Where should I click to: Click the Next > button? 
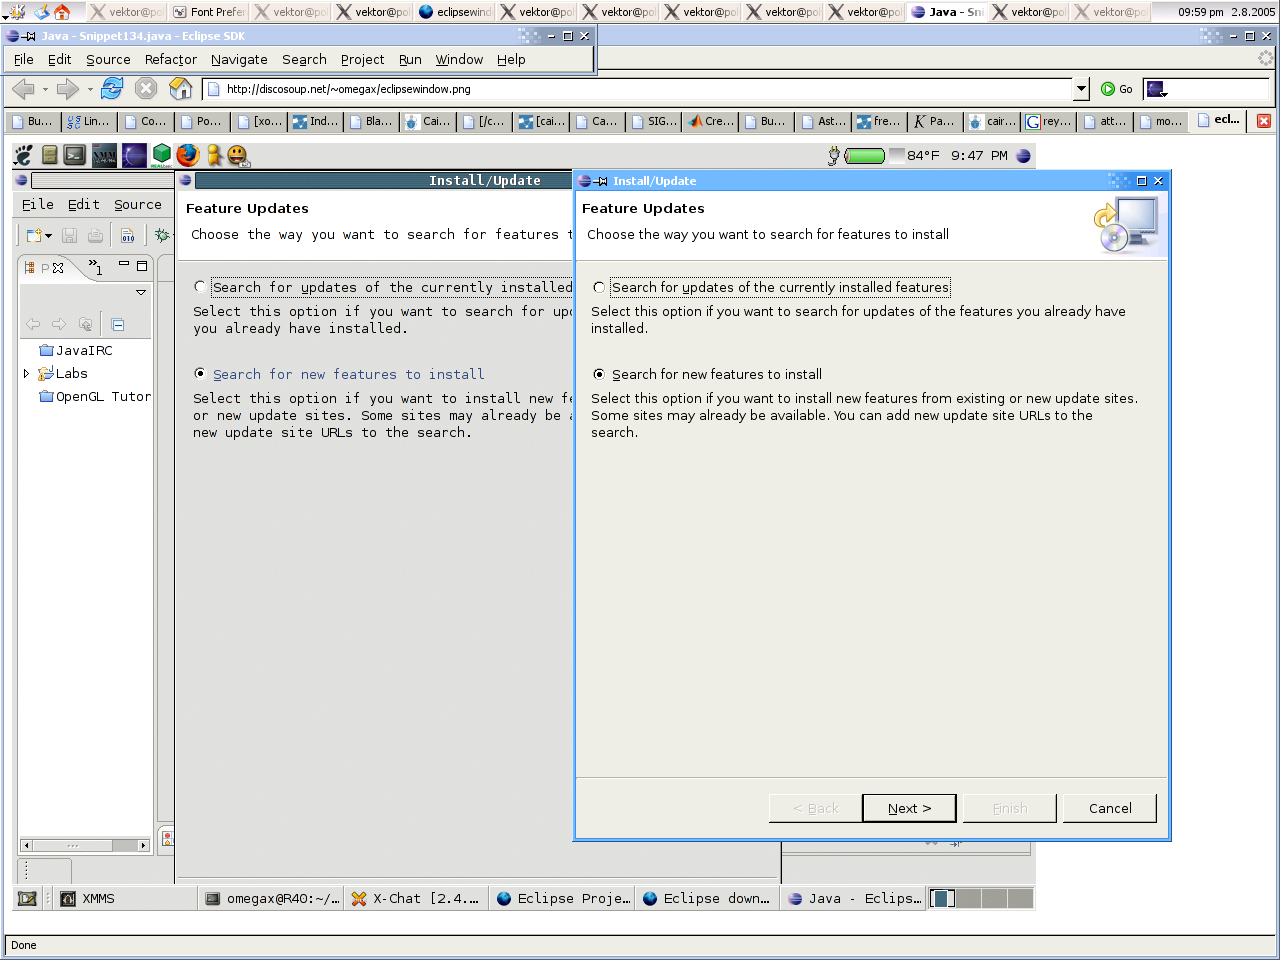click(x=909, y=808)
